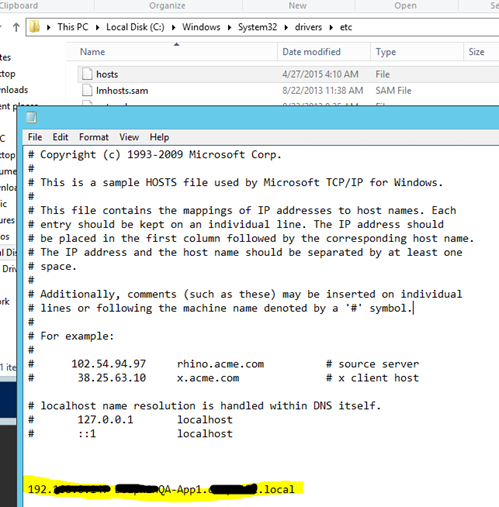This screenshot has height=507, width=499.
Task: Select the hosts file name
Action: tap(107, 74)
